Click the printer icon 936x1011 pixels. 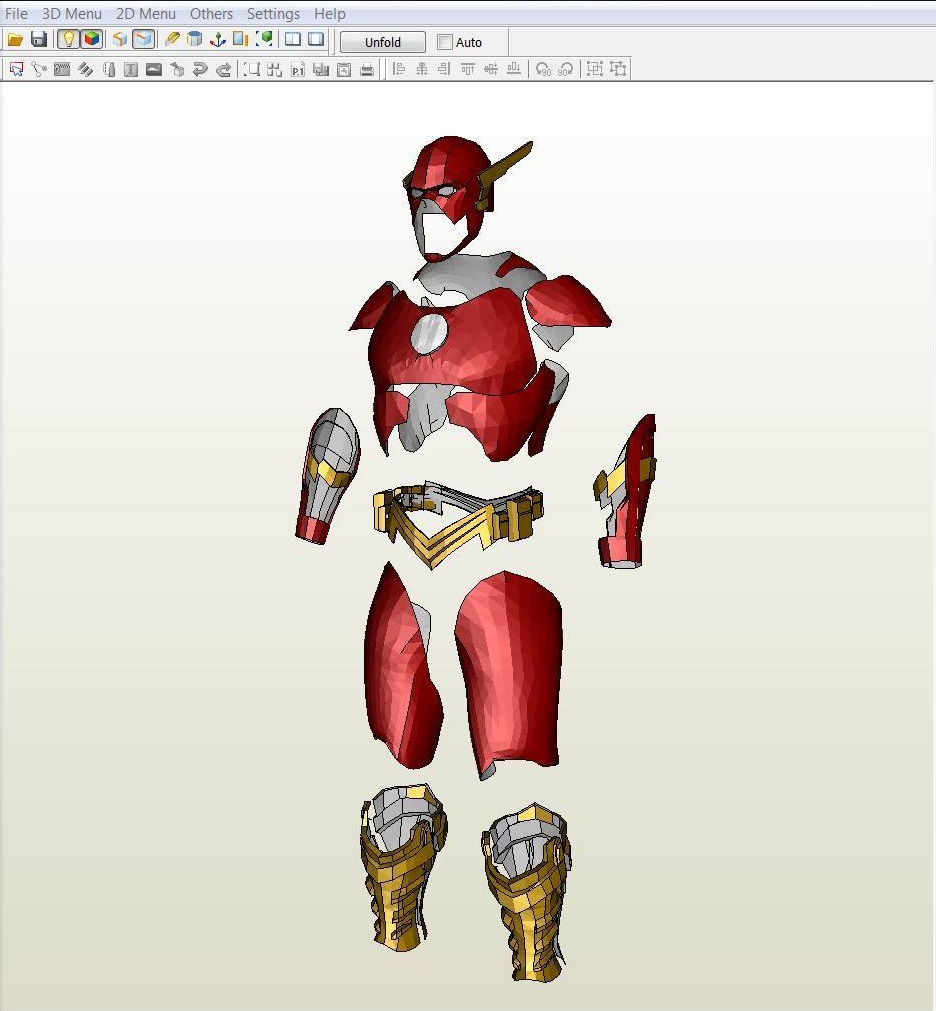pos(367,69)
